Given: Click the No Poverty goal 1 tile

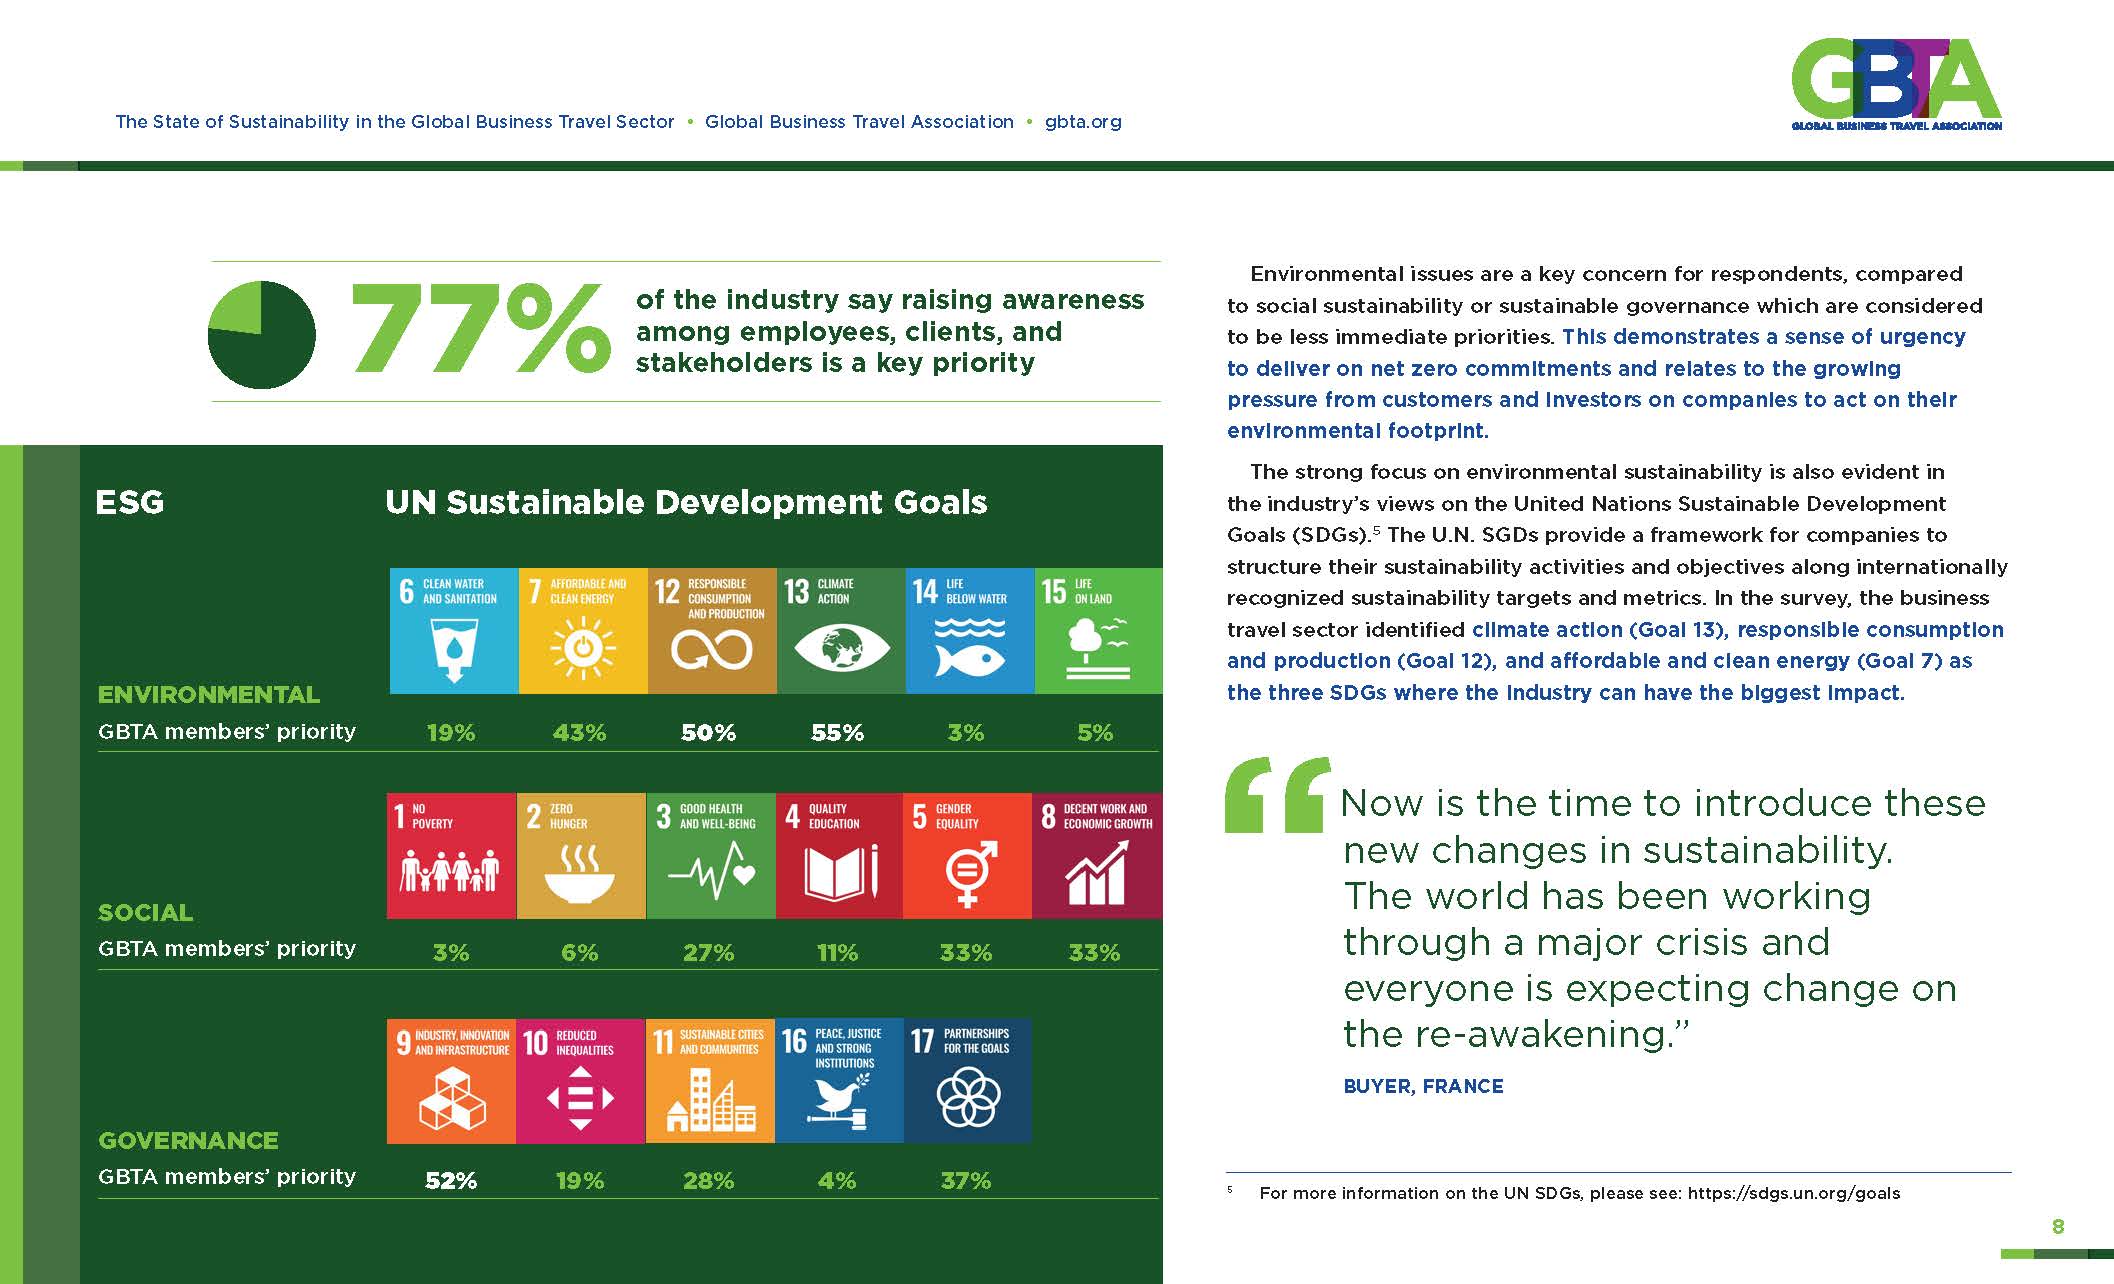Looking at the screenshot, I should (x=451, y=856).
